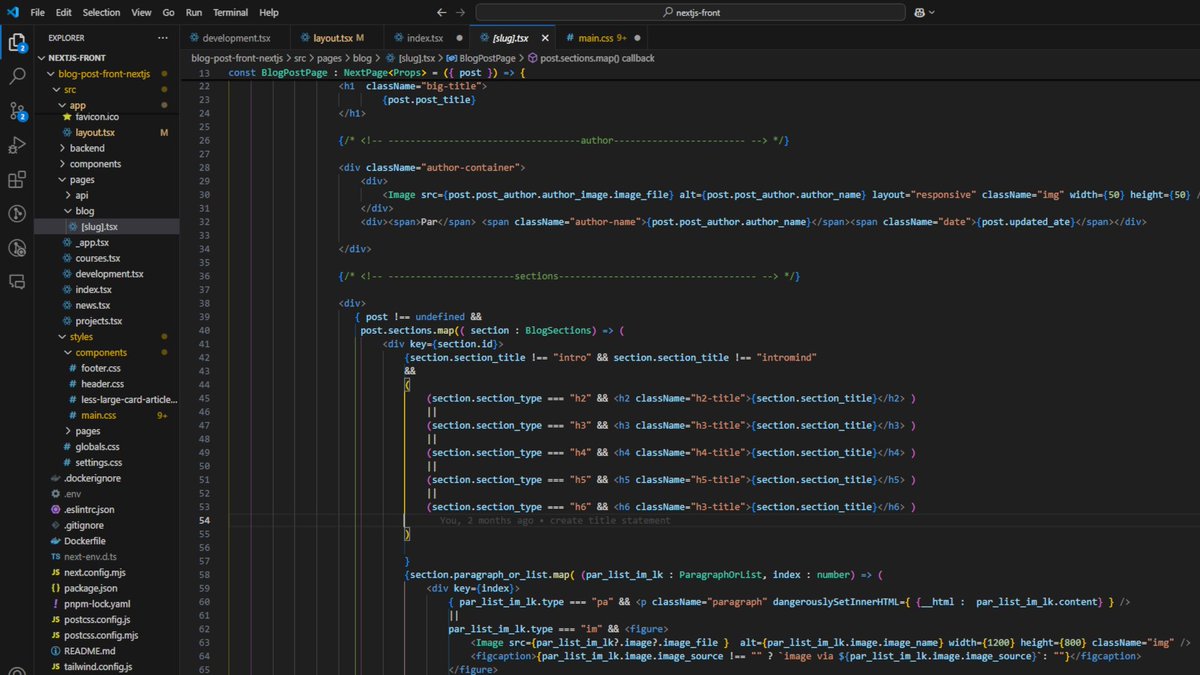Image resolution: width=1200 pixels, height=675 pixels.
Task: Open Source Control view showing 2 pending changes
Action: 17,110
